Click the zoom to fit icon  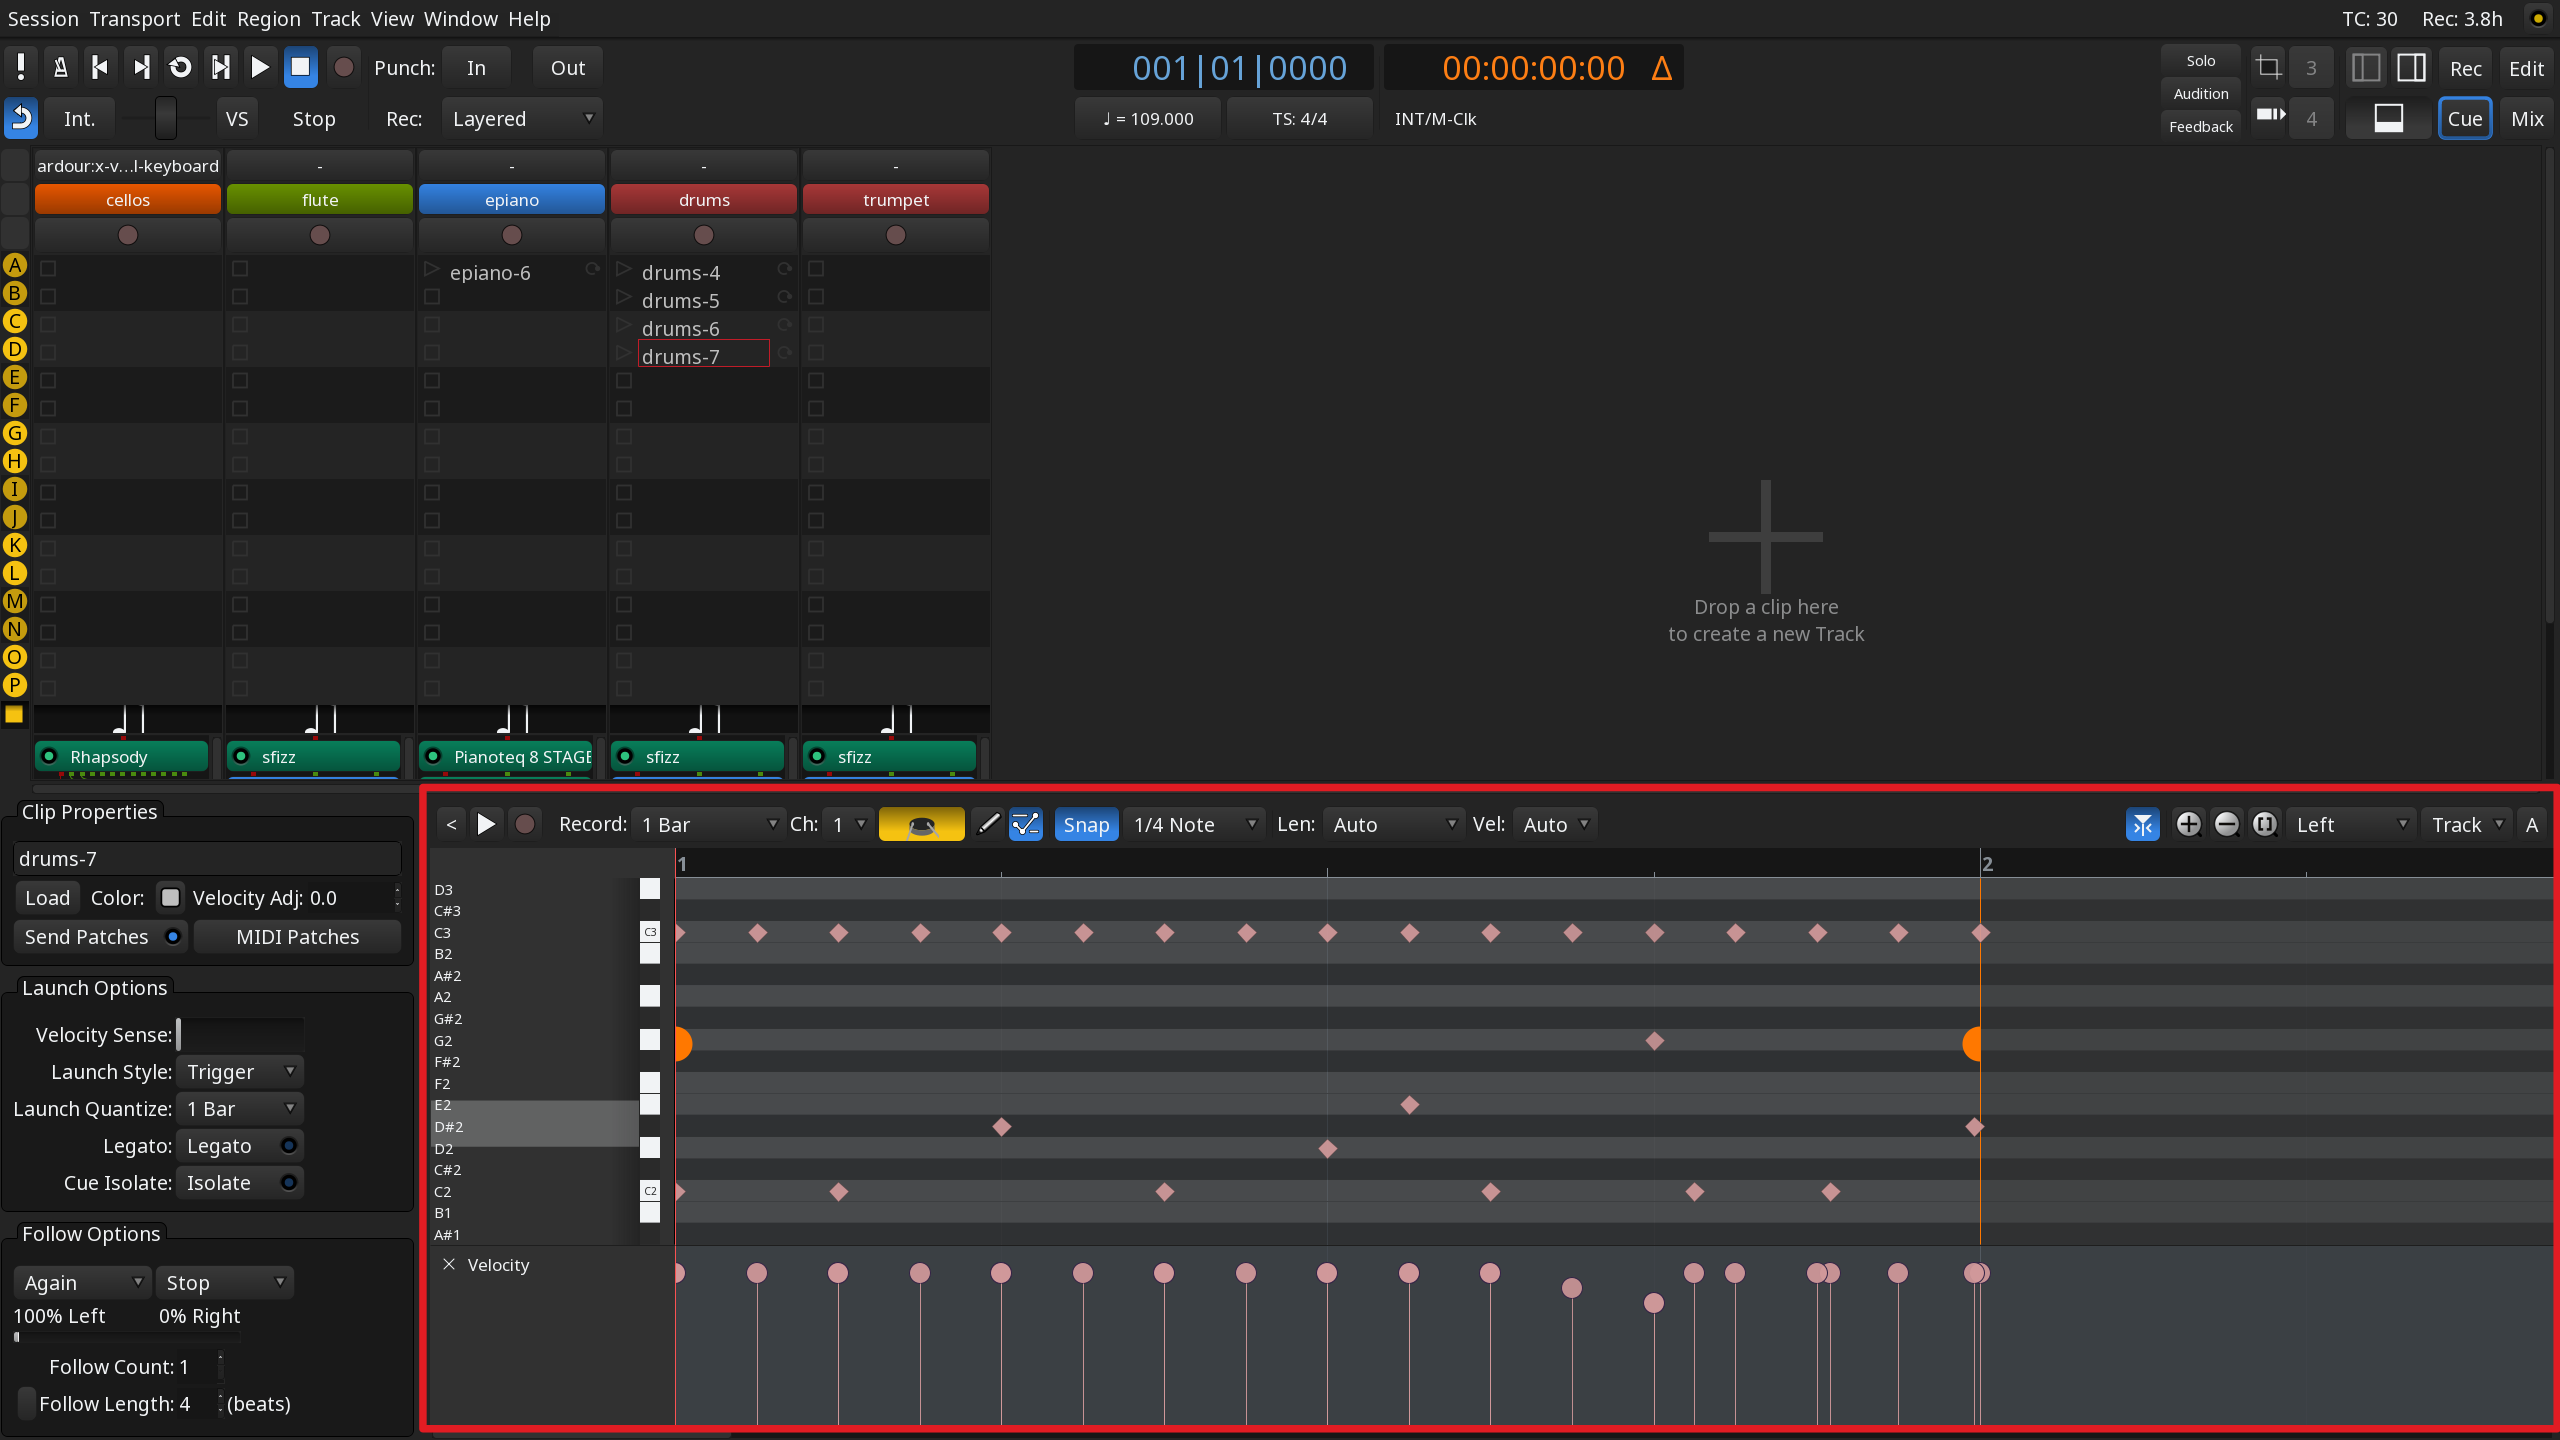[x=2264, y=824]
